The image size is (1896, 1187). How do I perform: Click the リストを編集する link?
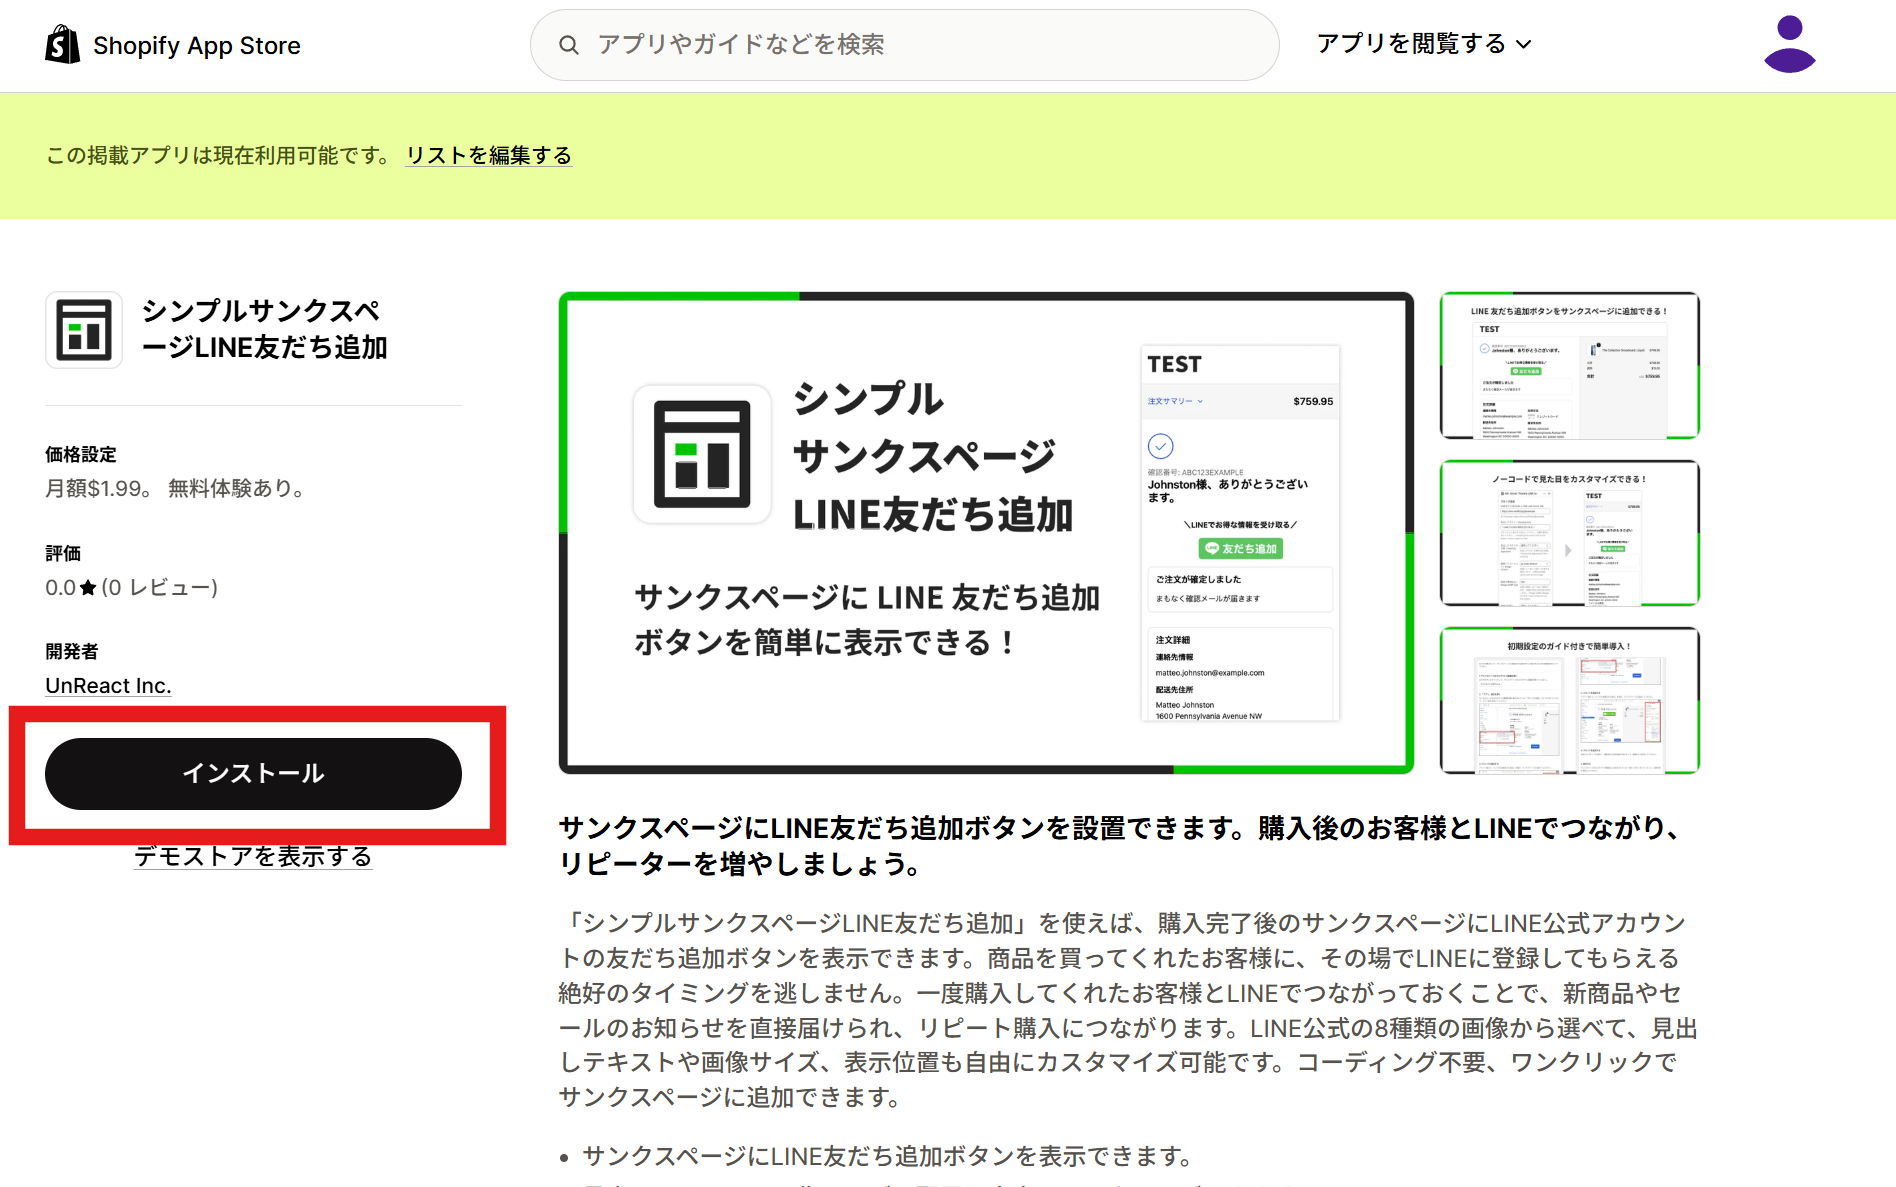[x=489, y=155]
